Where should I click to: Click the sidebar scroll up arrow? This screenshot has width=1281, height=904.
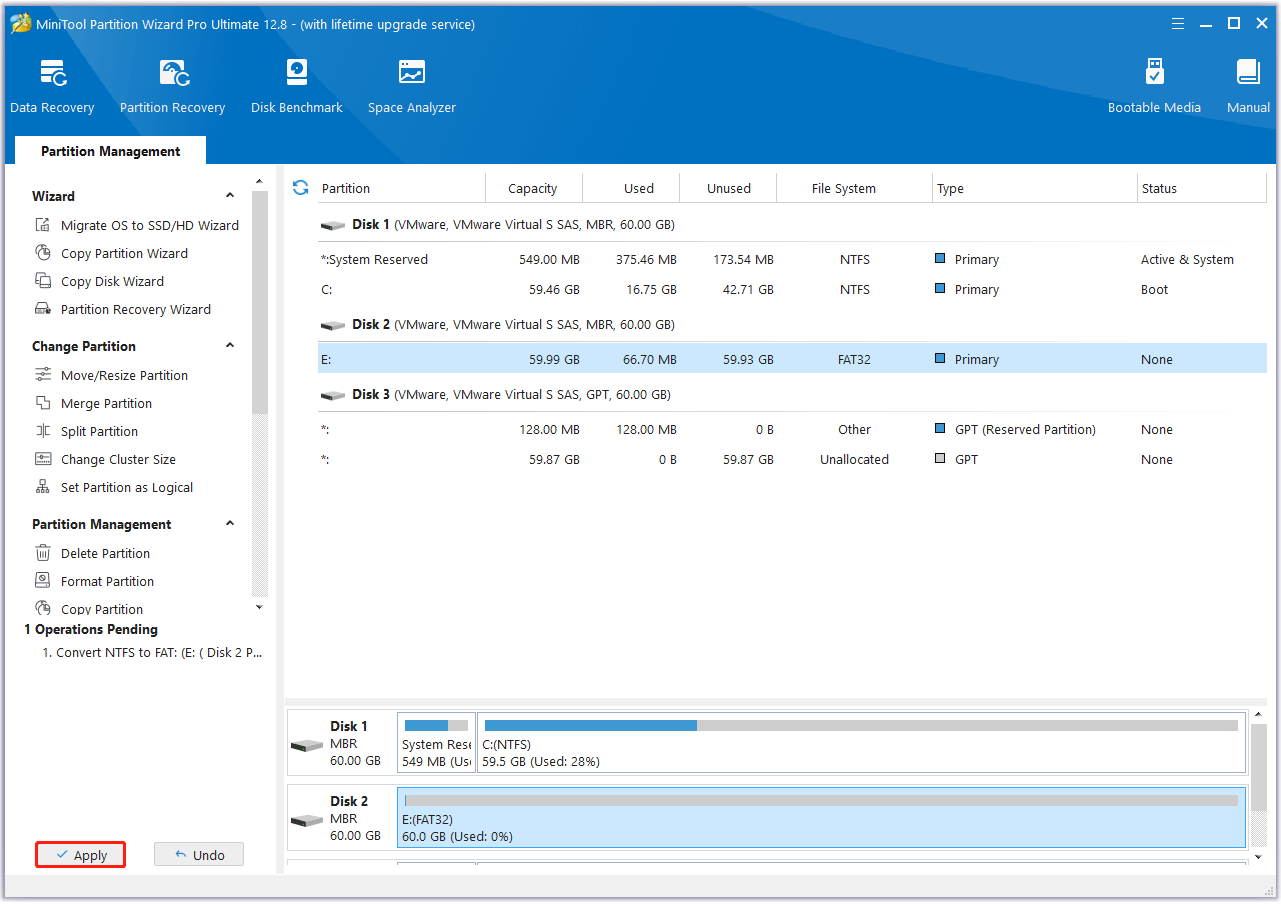(x=260, y=182)
